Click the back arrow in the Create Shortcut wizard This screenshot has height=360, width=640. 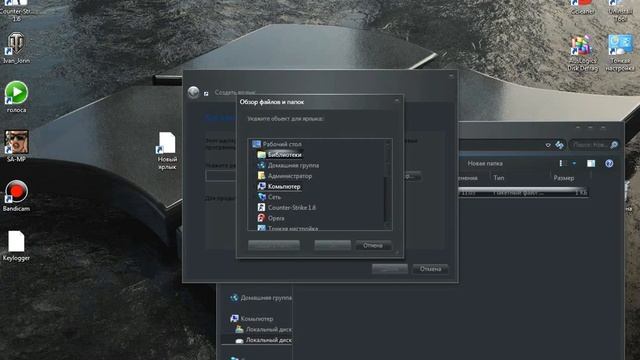tap(193, 93)
